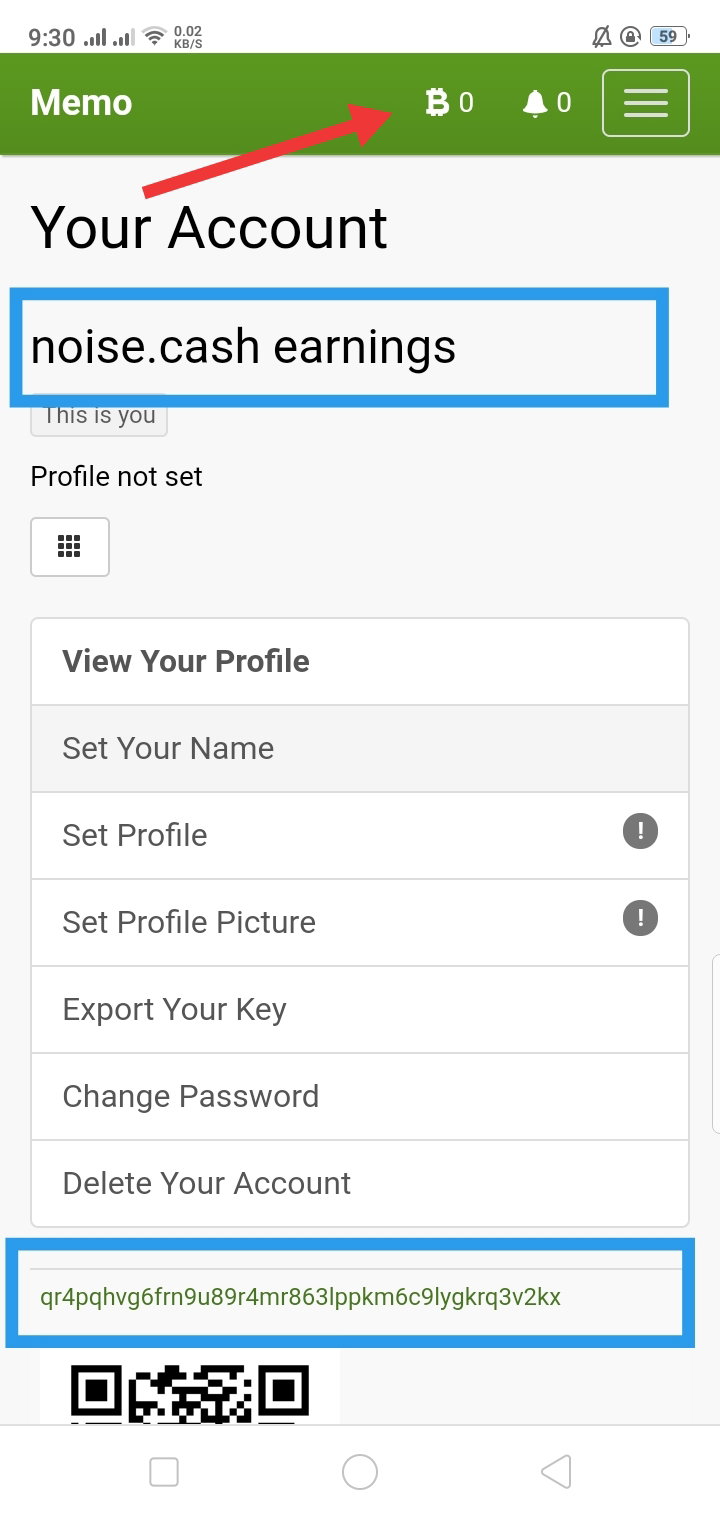Image resolution: width=720 pixels, height=1520 pixels.
Task: Tap Android recent apps square
Action: 164,1472
